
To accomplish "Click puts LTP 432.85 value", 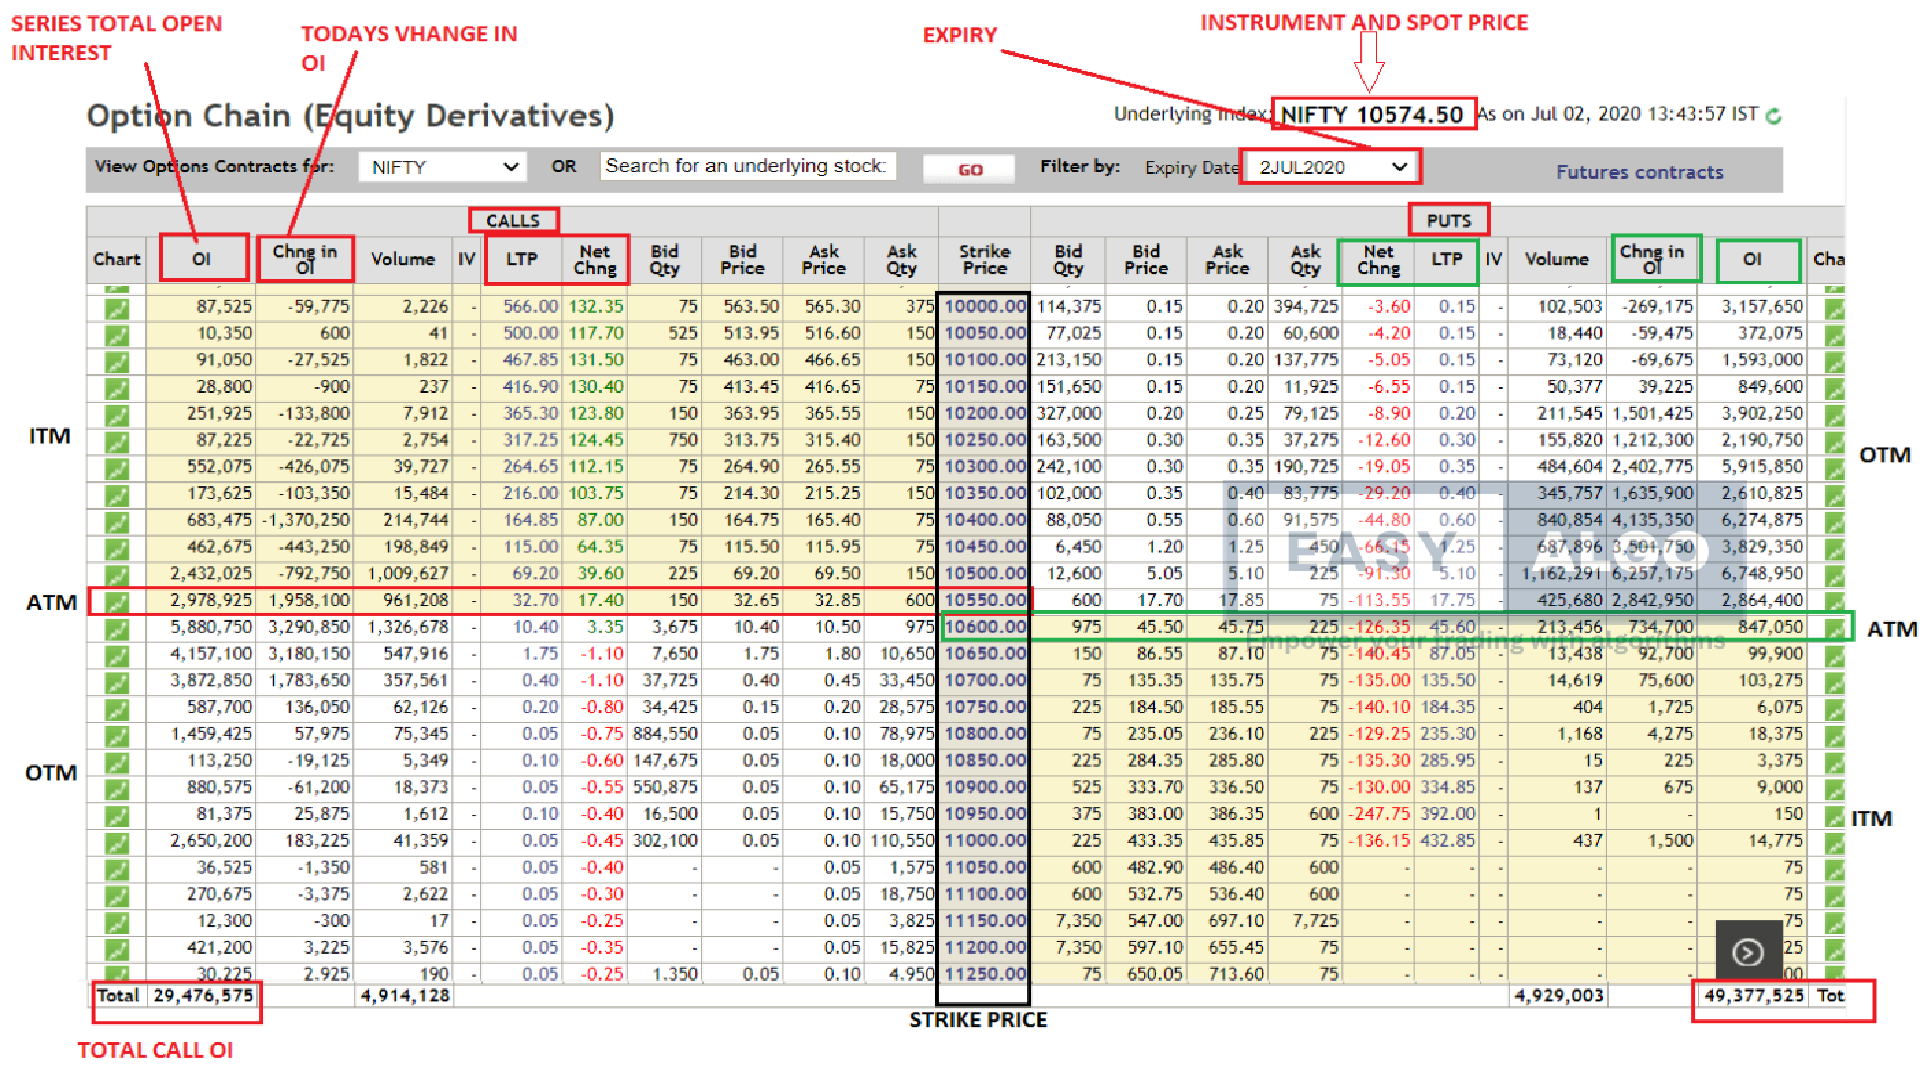I will tap(1447, 841).
